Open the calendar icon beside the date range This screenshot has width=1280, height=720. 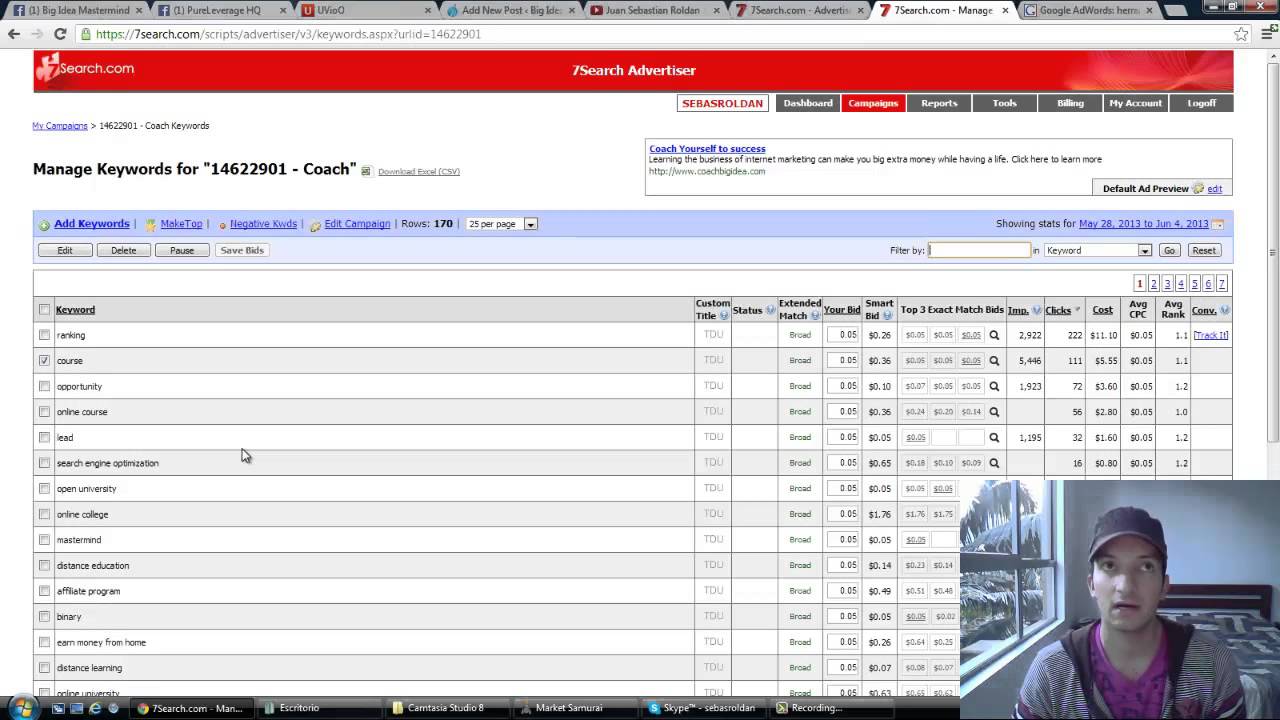(x=1217, y=224)
